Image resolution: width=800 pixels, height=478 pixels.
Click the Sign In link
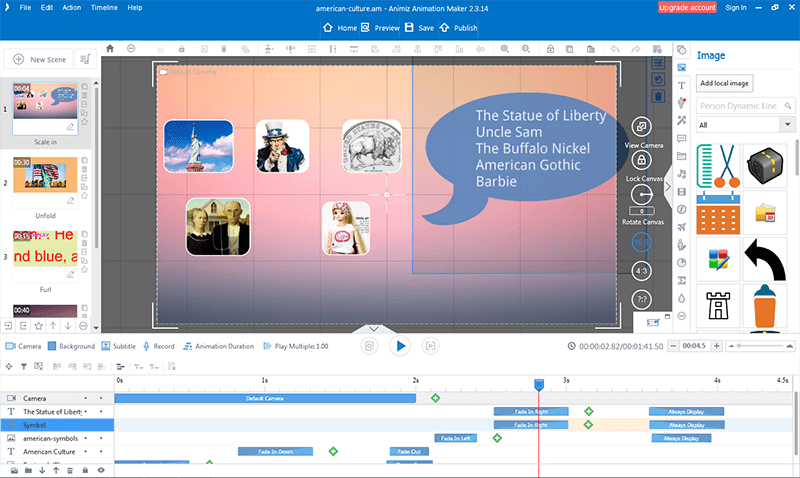[736, 8]
